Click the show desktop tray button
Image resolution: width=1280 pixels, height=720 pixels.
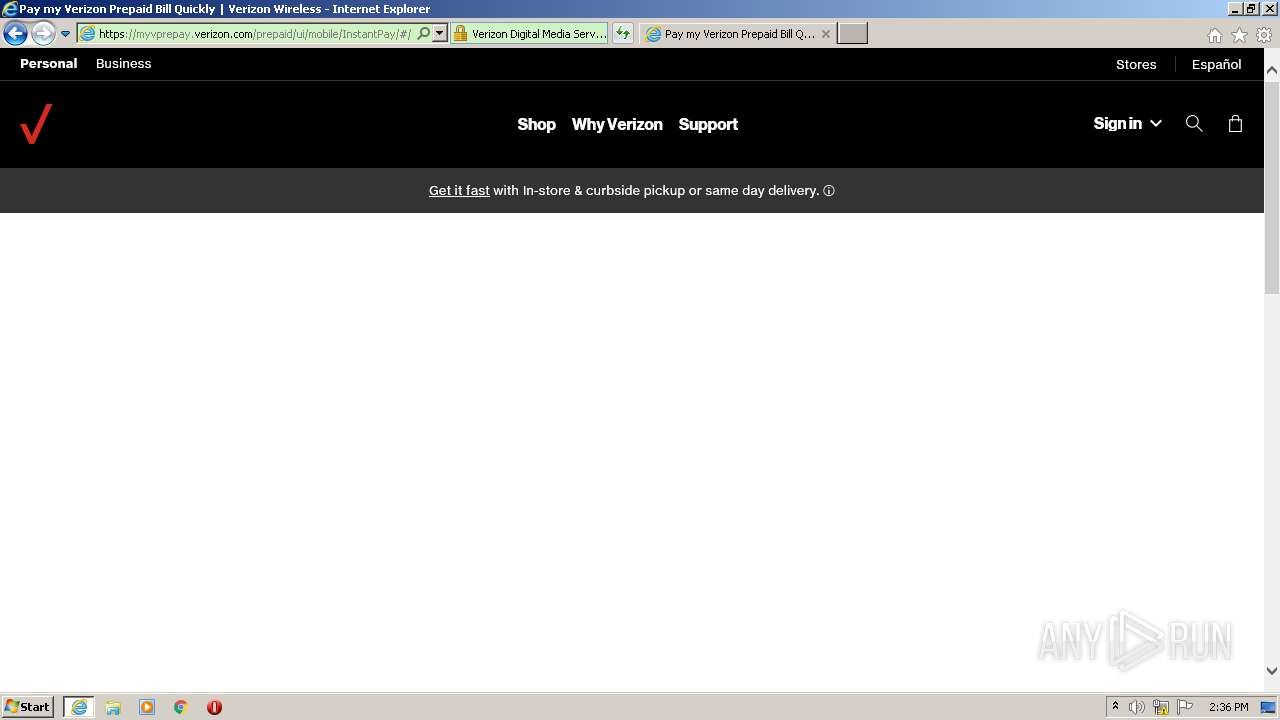pos(1269,707)
